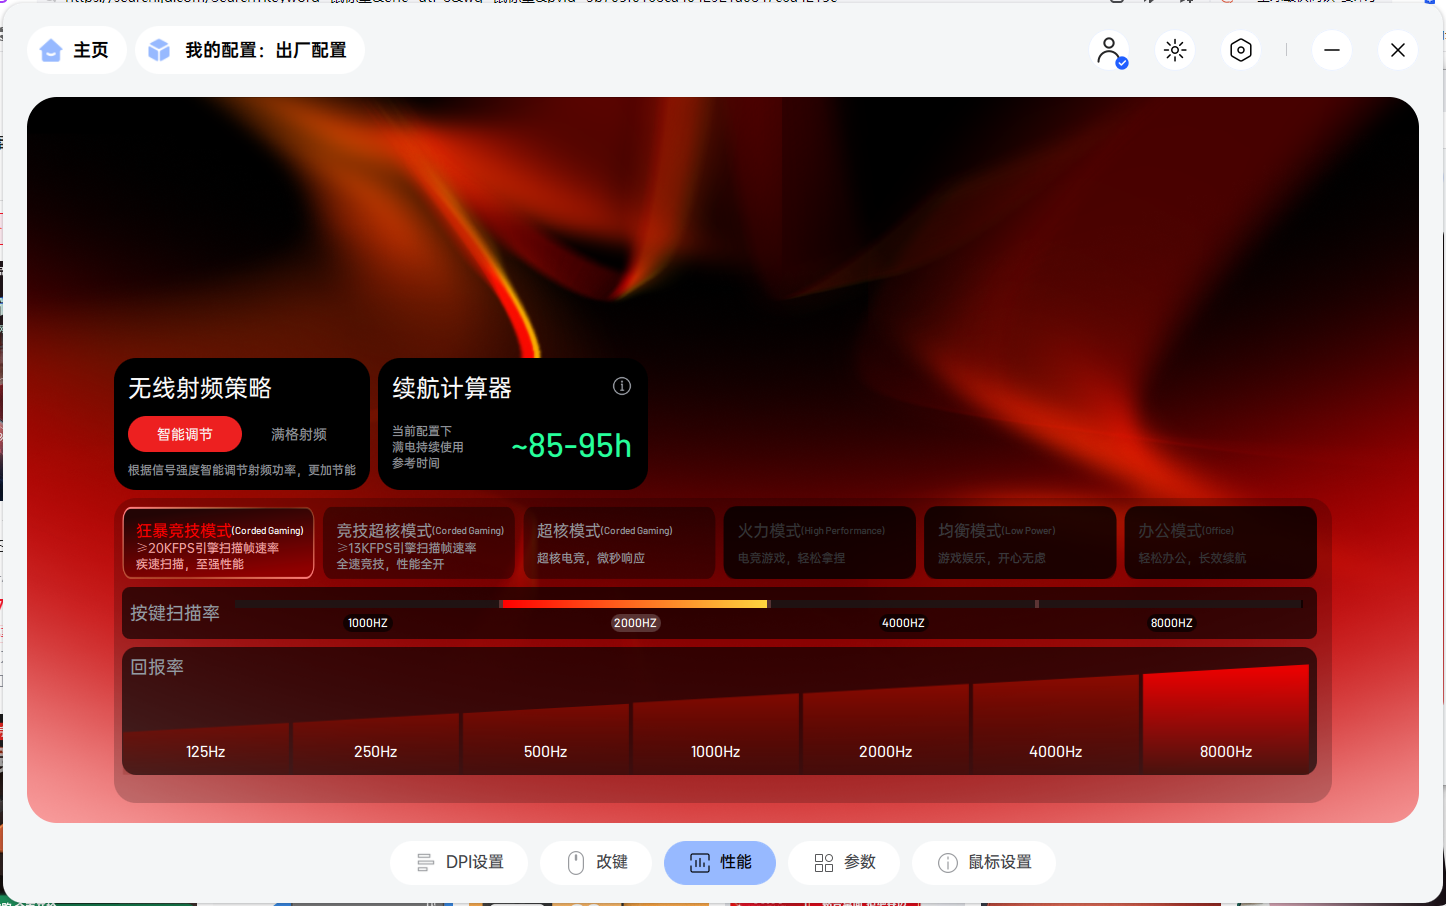The width and height of the screenshot is (1446, 906).
Task: Set key scan rate to 4000HZ
Action: tap(903, 623)
